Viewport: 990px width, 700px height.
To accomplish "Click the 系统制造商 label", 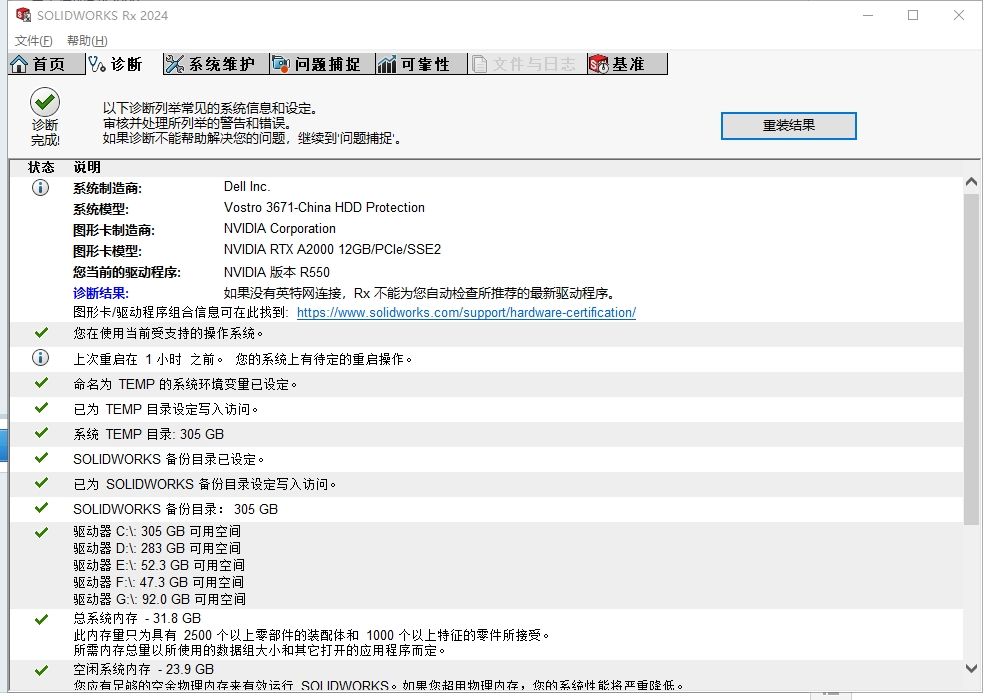I will coord(107,188).
